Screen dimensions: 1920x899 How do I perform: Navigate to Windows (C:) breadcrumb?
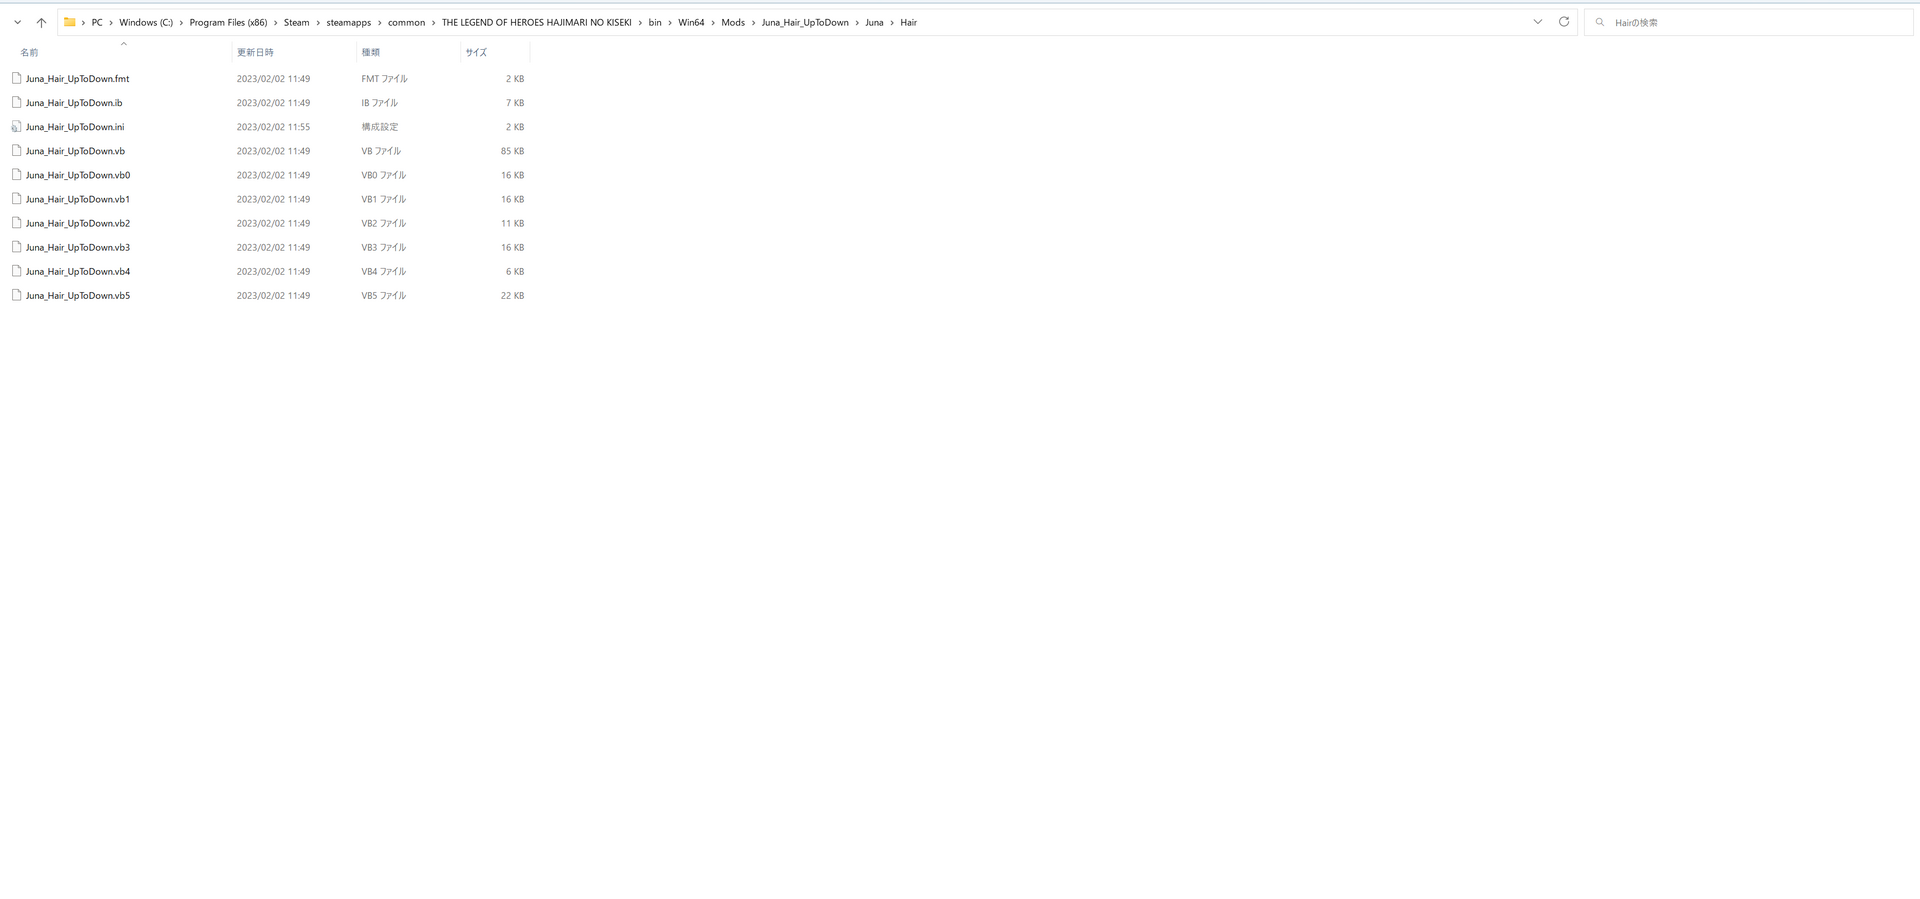pos(146,22)
